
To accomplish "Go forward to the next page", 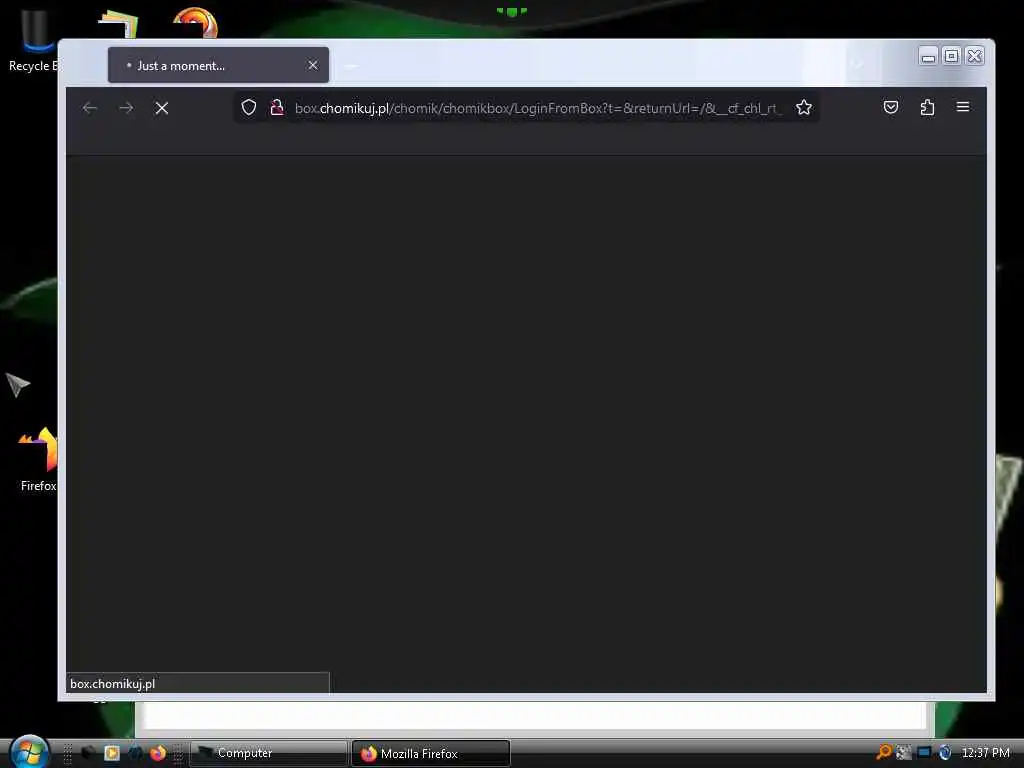I will [126, 108].
